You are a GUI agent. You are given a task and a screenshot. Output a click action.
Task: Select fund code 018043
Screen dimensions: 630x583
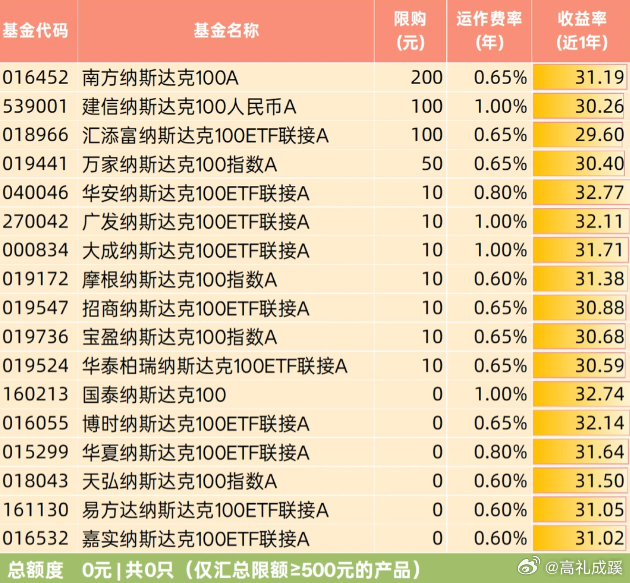35,481
